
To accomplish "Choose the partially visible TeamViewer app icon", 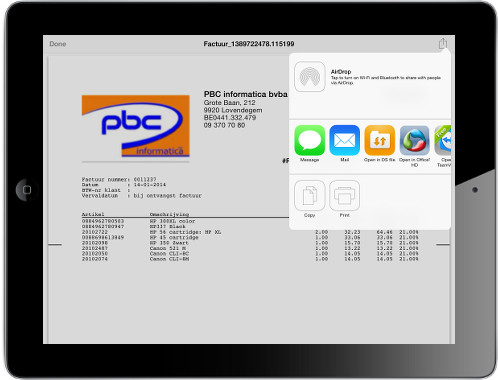I will (443, 140).
